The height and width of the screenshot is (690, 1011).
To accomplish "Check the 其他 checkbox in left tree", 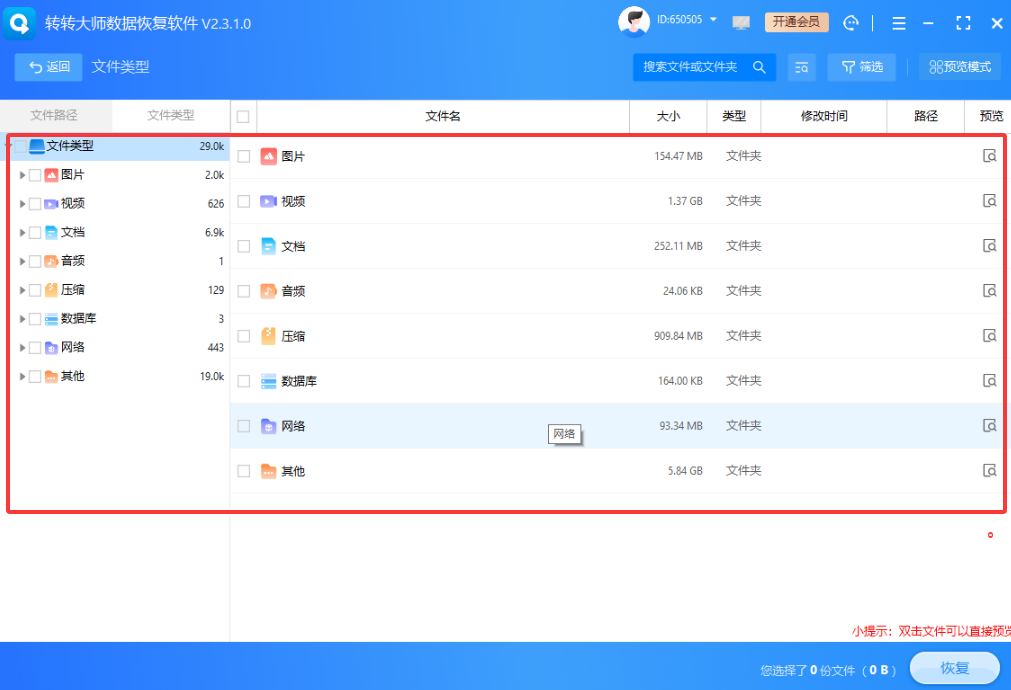I will coord(35,377).
